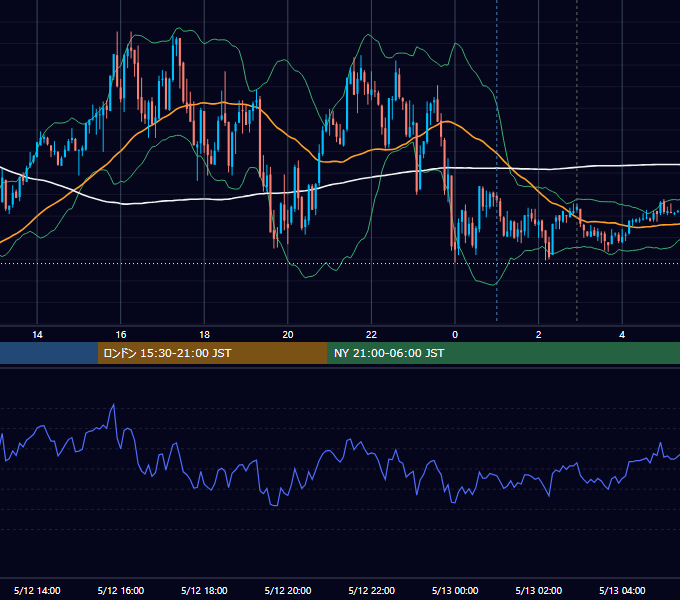Screen dimensions: 680x600
Task: Click the time axis label 0
Action: tap(455, 335)
